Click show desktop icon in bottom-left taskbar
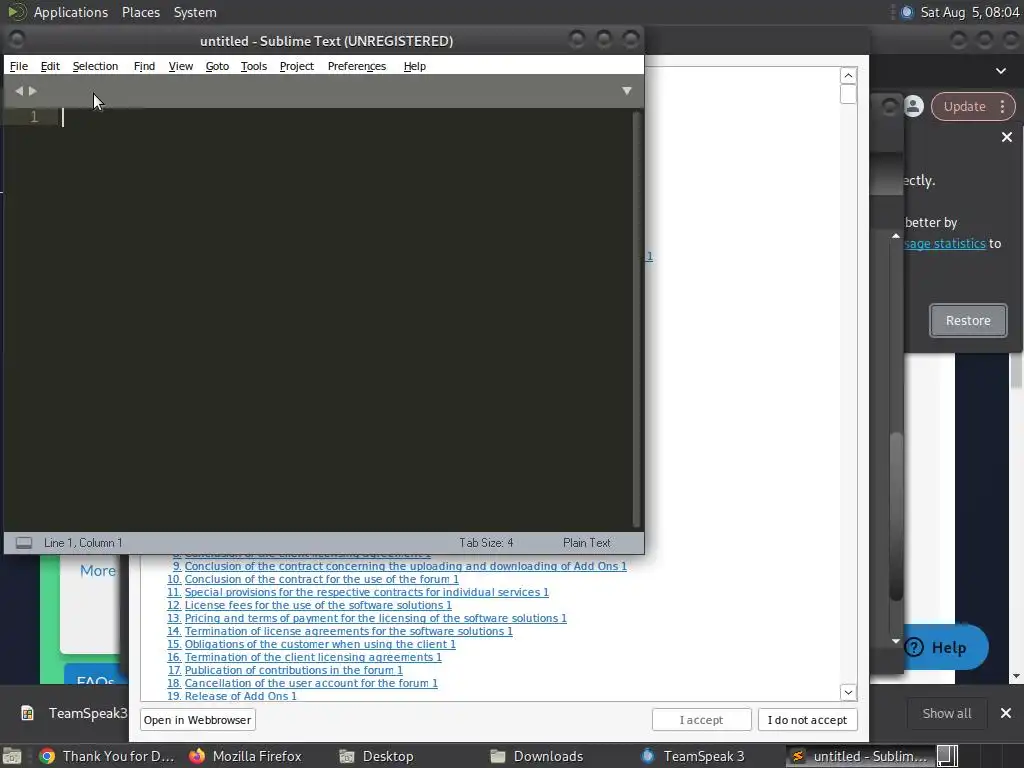Screen dimensions: 1024x768 point(12,756)
